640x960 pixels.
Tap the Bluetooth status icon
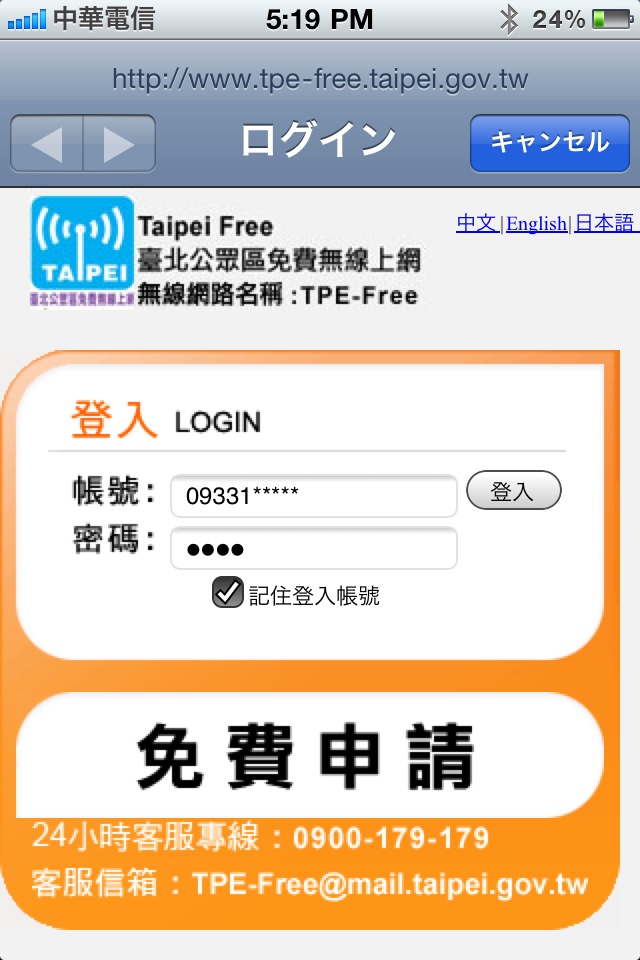tap(509, 19)
